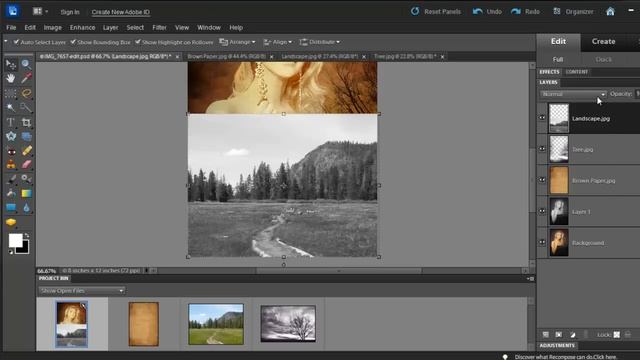Expand the tool options arrow left of Auto Select
The width and height of the screenshot is (640, 360).
click(x=6, y=42)
